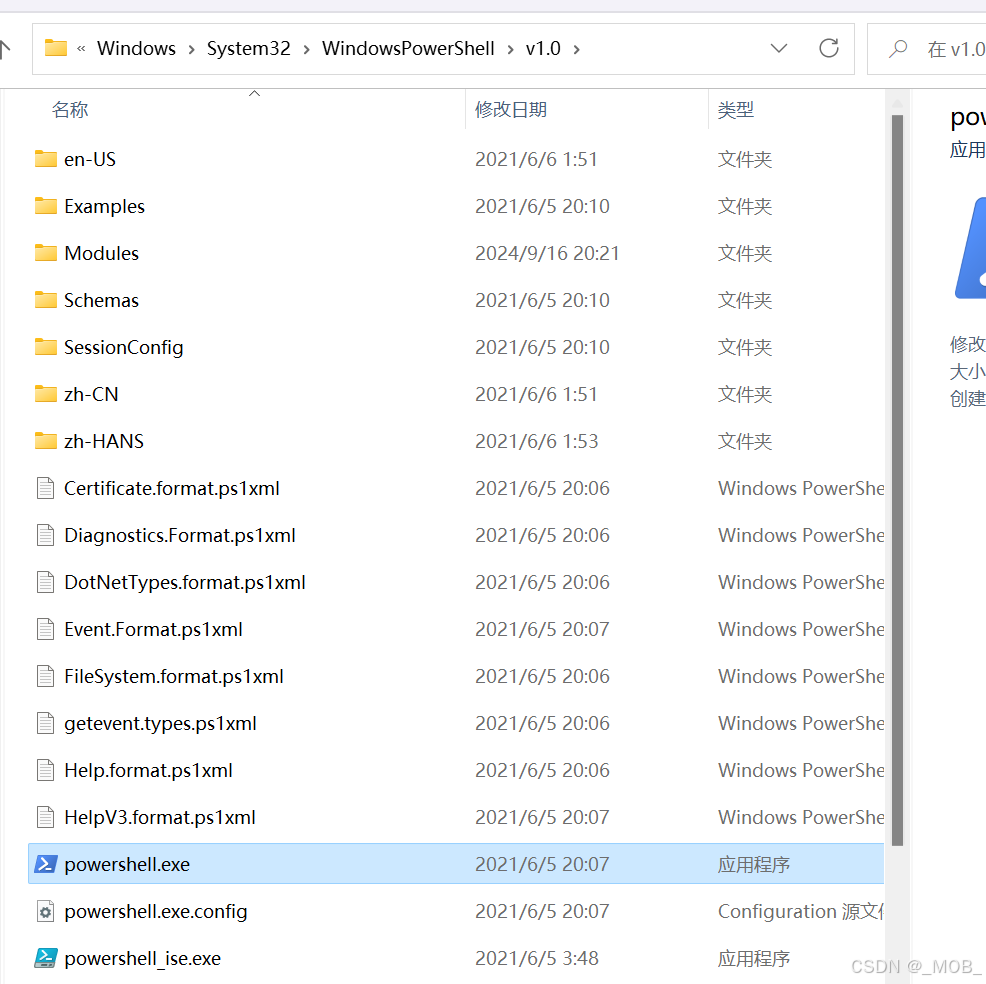Screen dimensions: 986x984
Task: Expand the chevron after System32 breadcrumb
Action: tap(306, 49)
